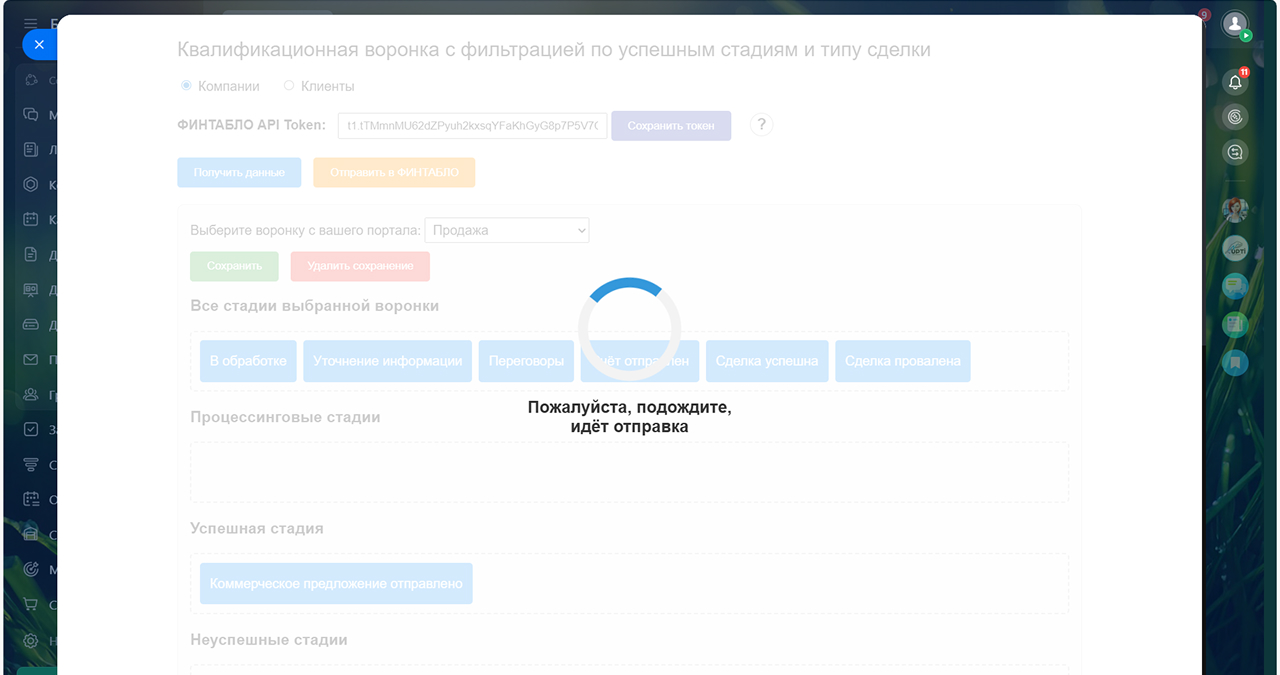Viewport: 1280px width, 675px height.
Task: Open the bookmark icon in right sidebar
Action: 1235,362
